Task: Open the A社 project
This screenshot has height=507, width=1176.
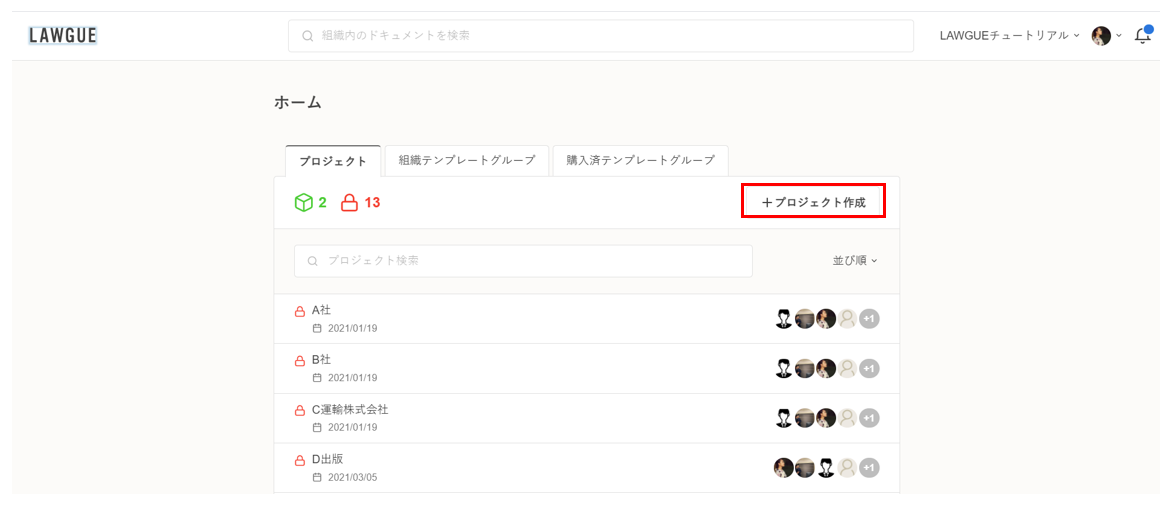Action: [x=321, y=310]
